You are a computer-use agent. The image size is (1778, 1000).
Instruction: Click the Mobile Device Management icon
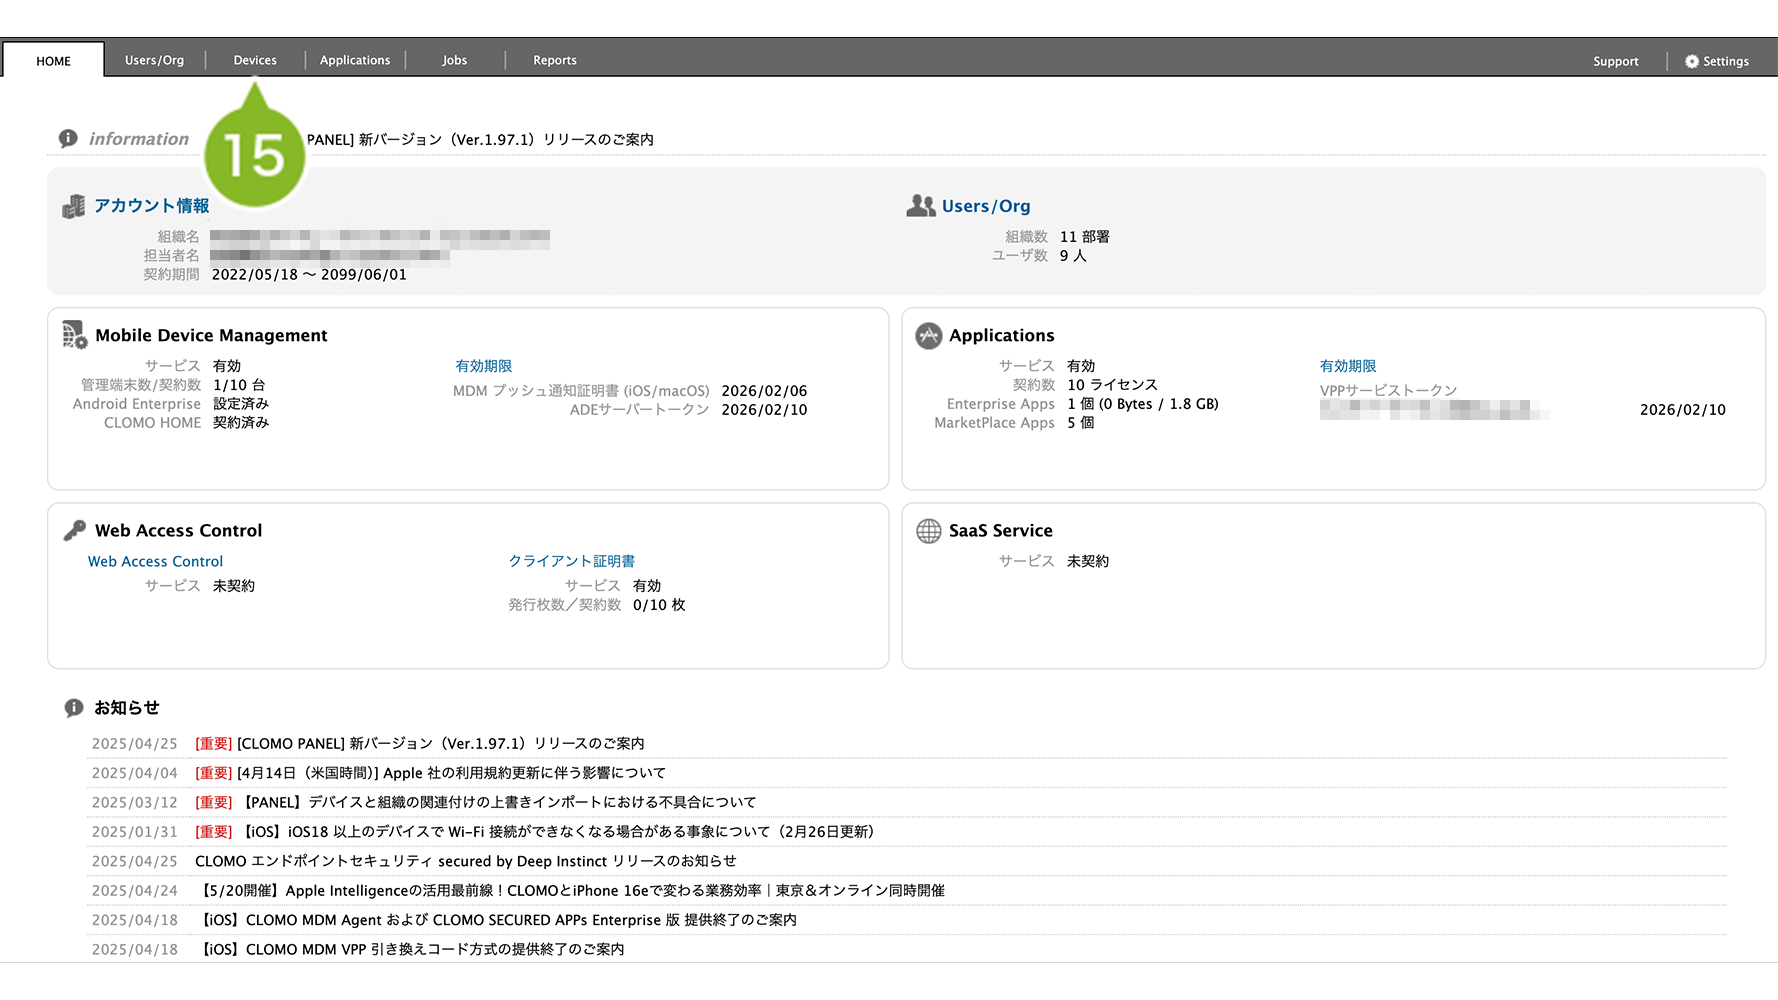coord(75,335)
